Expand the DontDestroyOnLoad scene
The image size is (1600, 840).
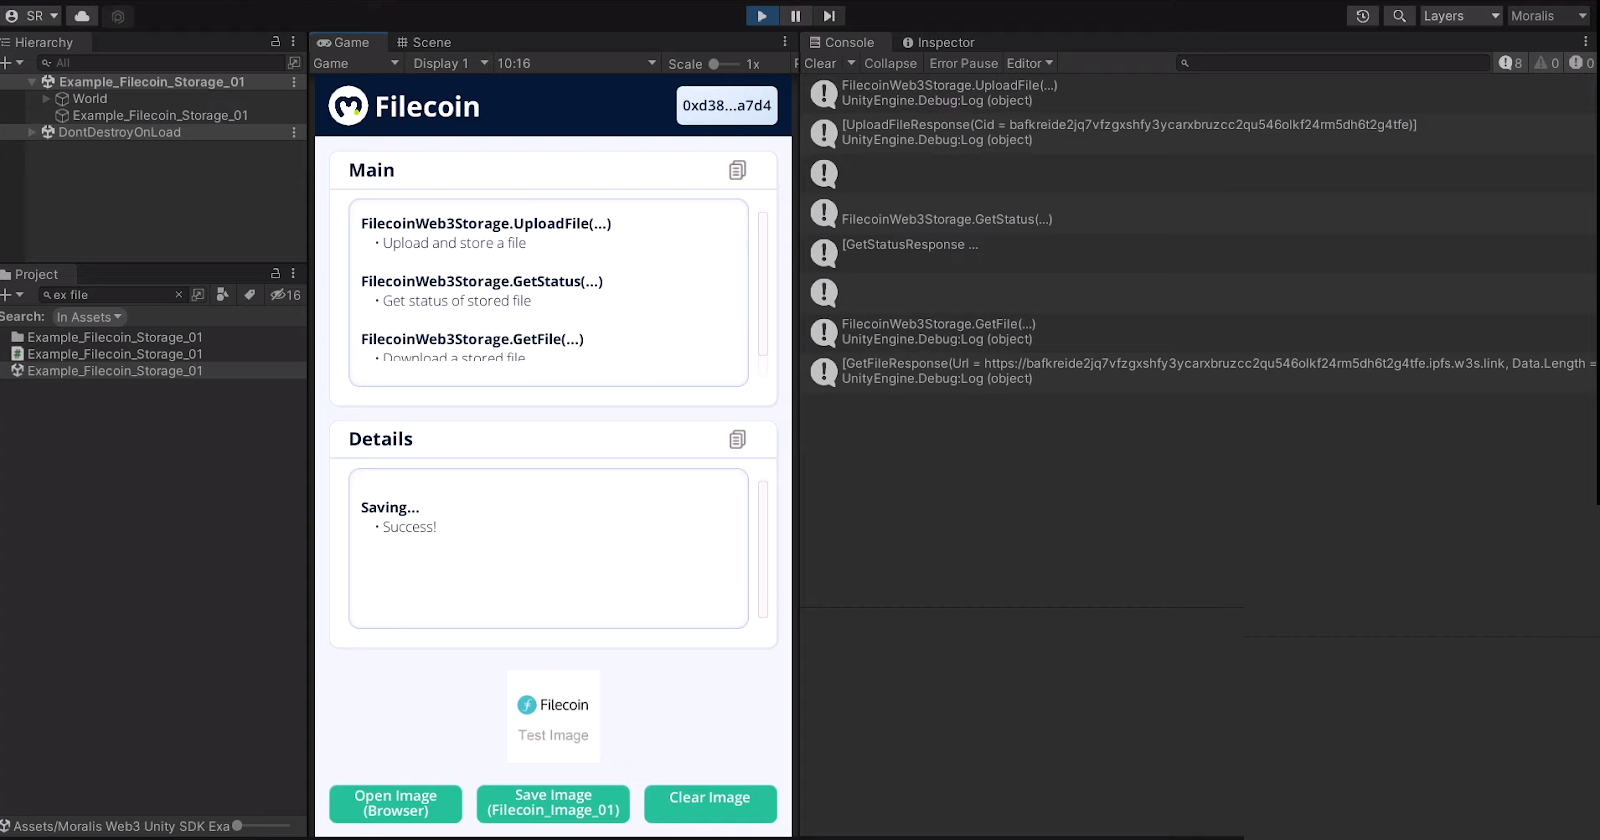tap(32, 132)
